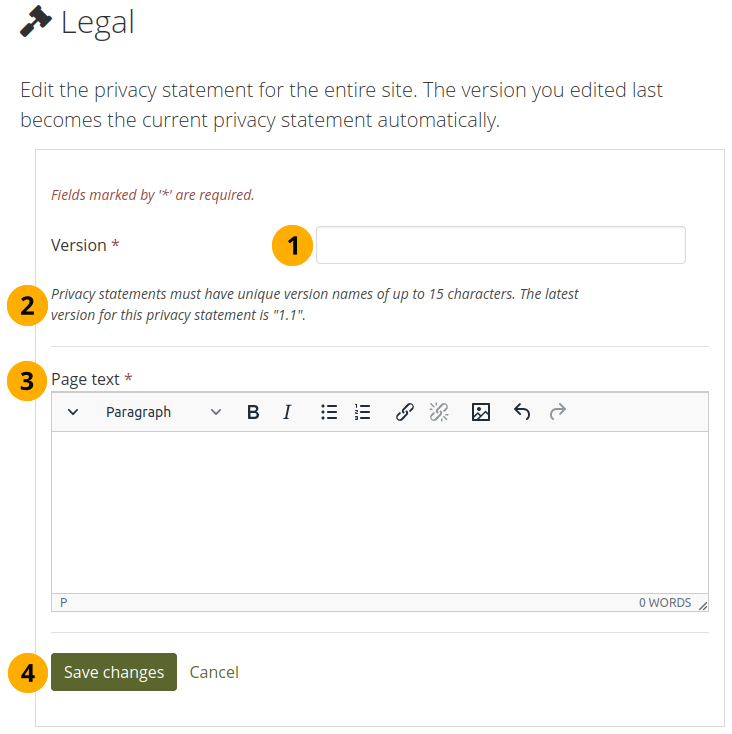Expand the editor toolbar with the chevron

pos(73,412)
